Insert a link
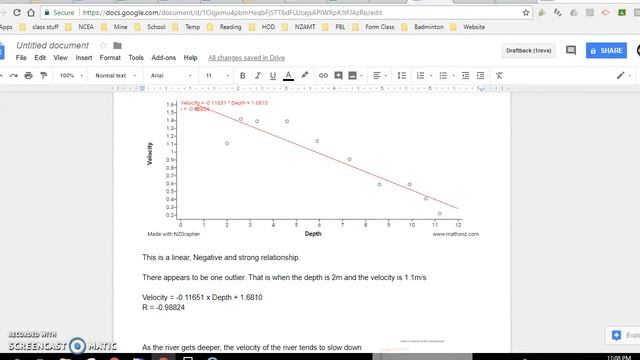The width and height of the screenshot is (640, 360). (x=323, y=76)
